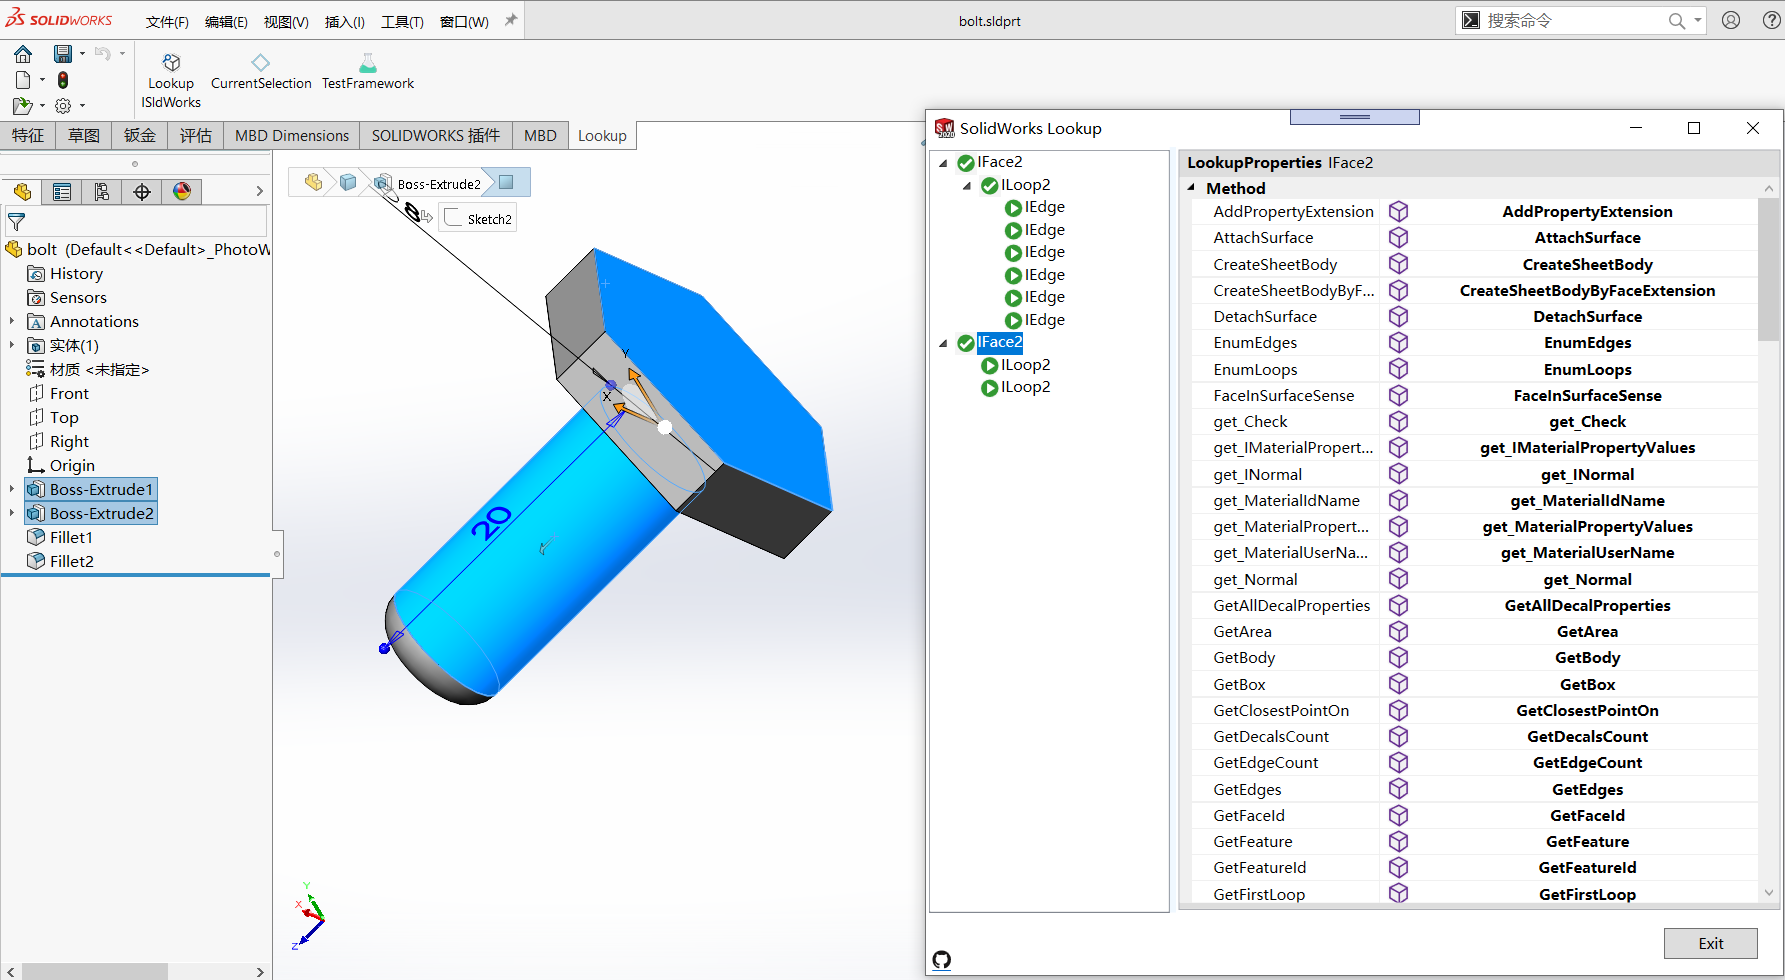Click the Save disk icon
Image resolution: width=1785 pixels, height=980 pixels.
tap(63, 54)
